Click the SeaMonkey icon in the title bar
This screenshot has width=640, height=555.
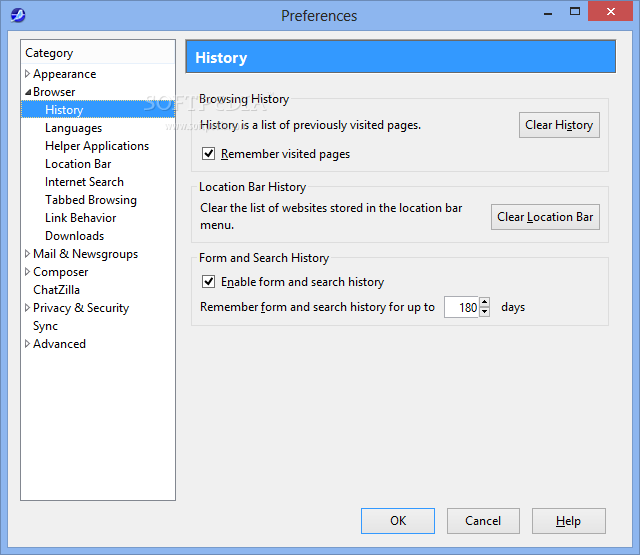click(x=18, y=16)
